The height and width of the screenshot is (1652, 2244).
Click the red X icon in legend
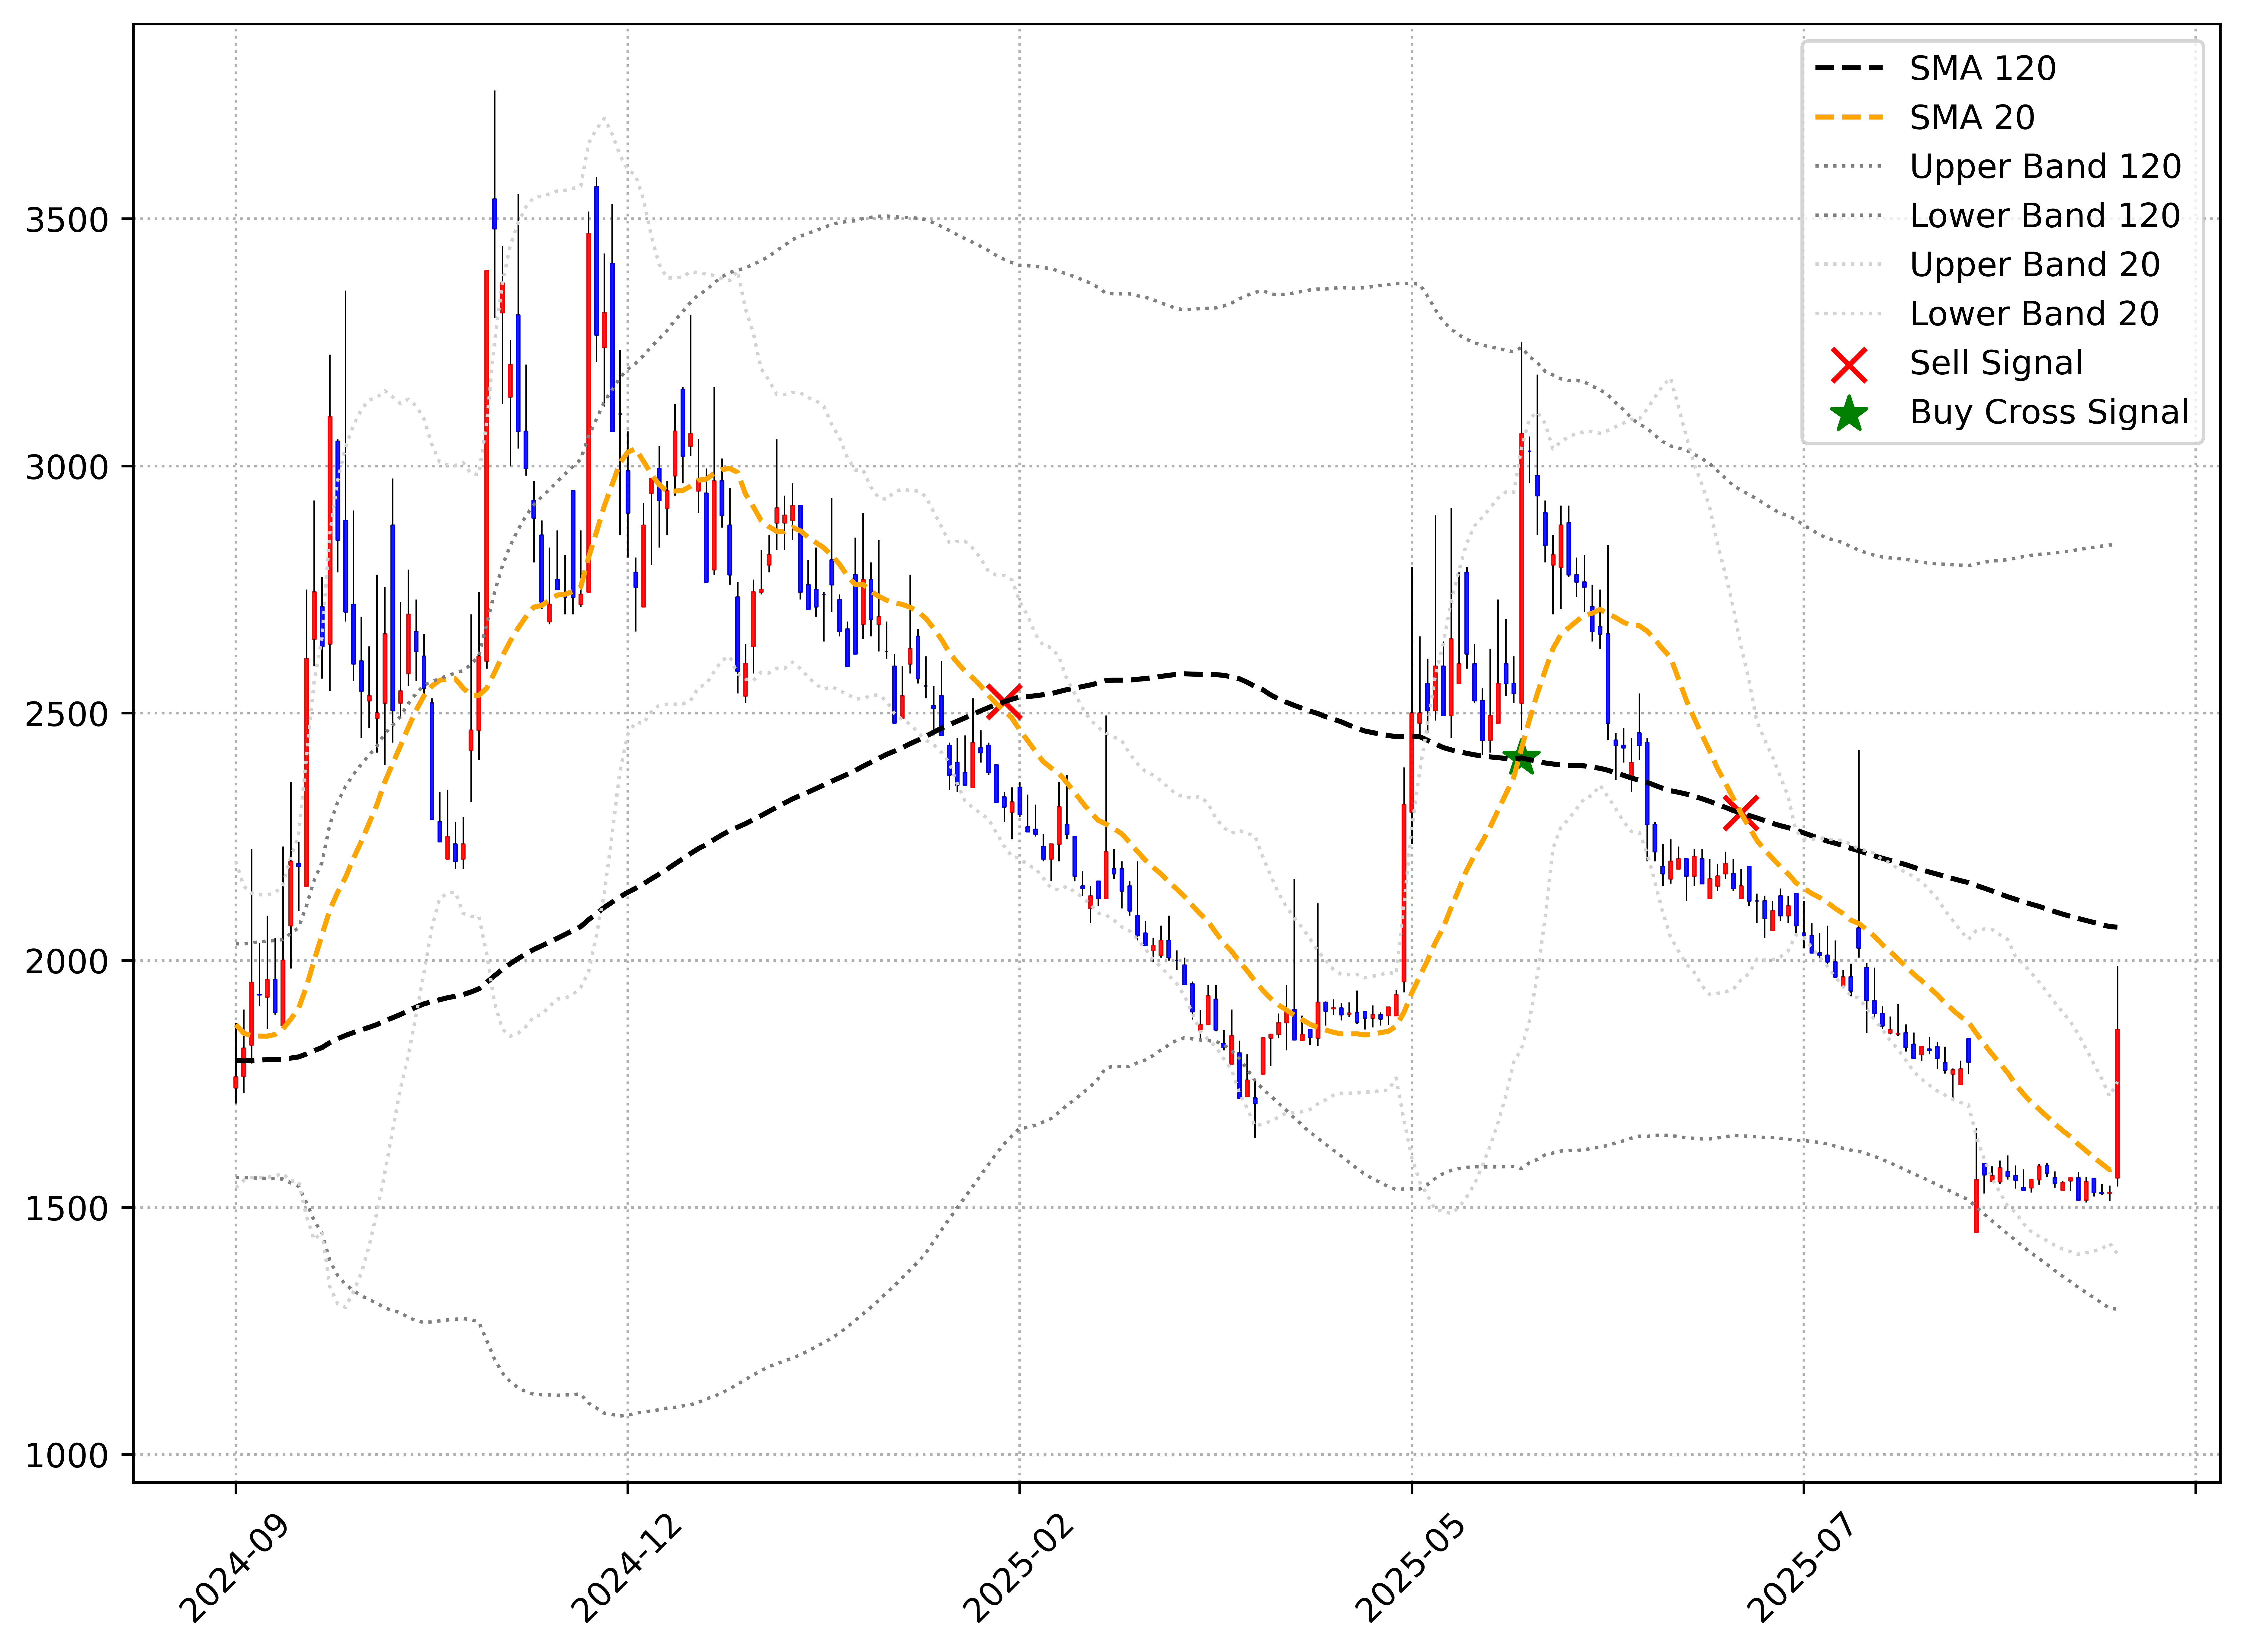tap(1849, 365)
